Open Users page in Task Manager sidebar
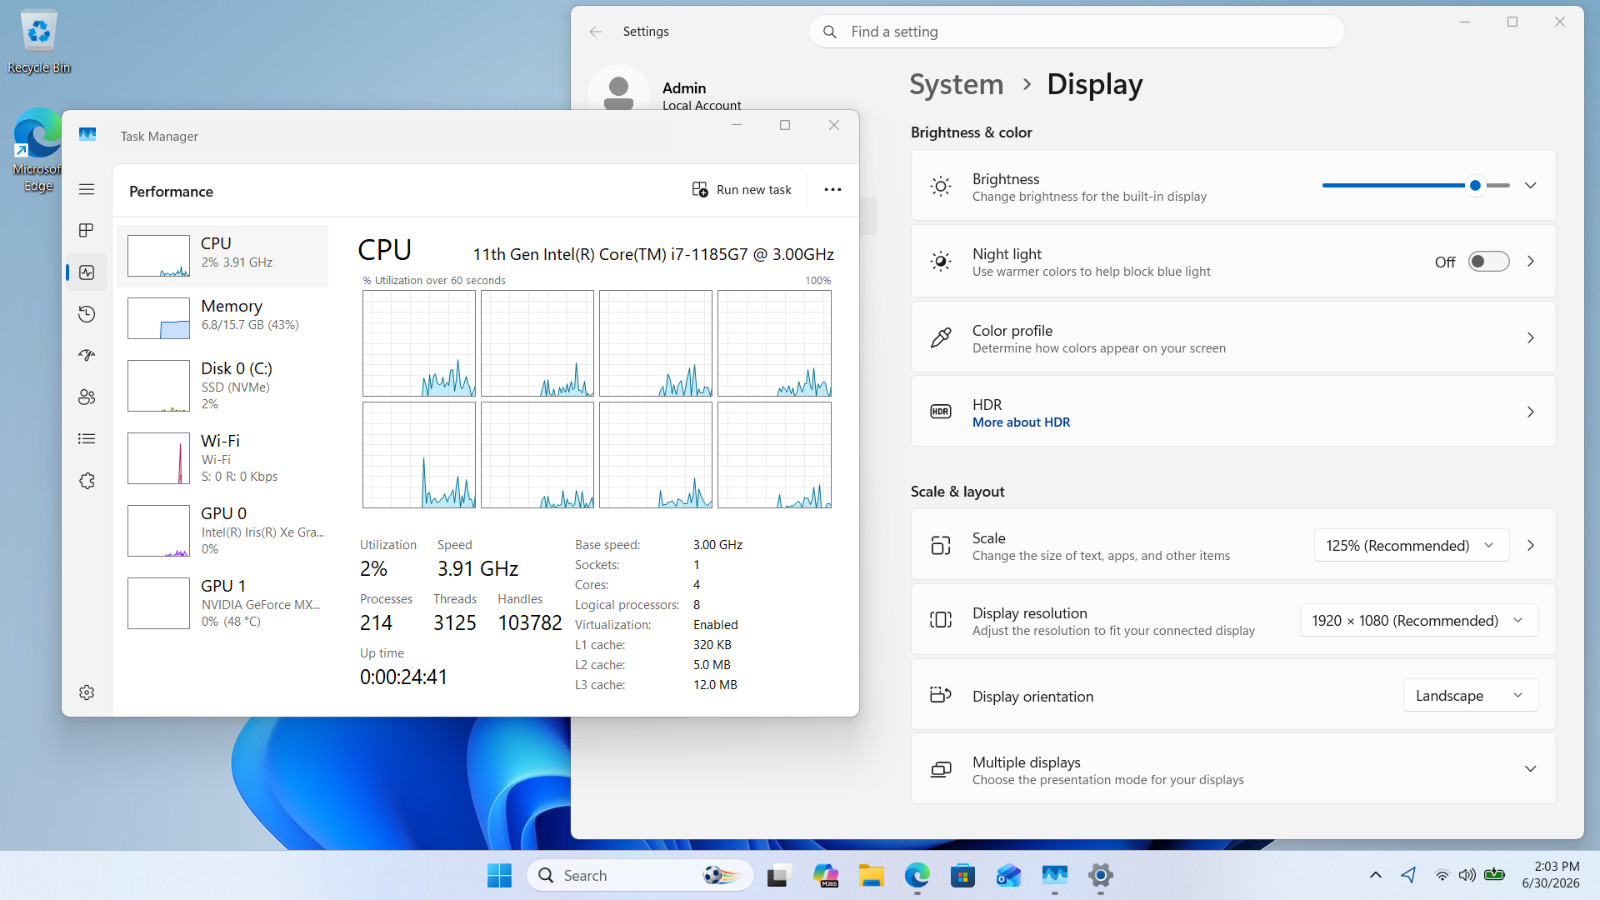The height and width of the screenshot is (900, 1600). pos(87,397)
